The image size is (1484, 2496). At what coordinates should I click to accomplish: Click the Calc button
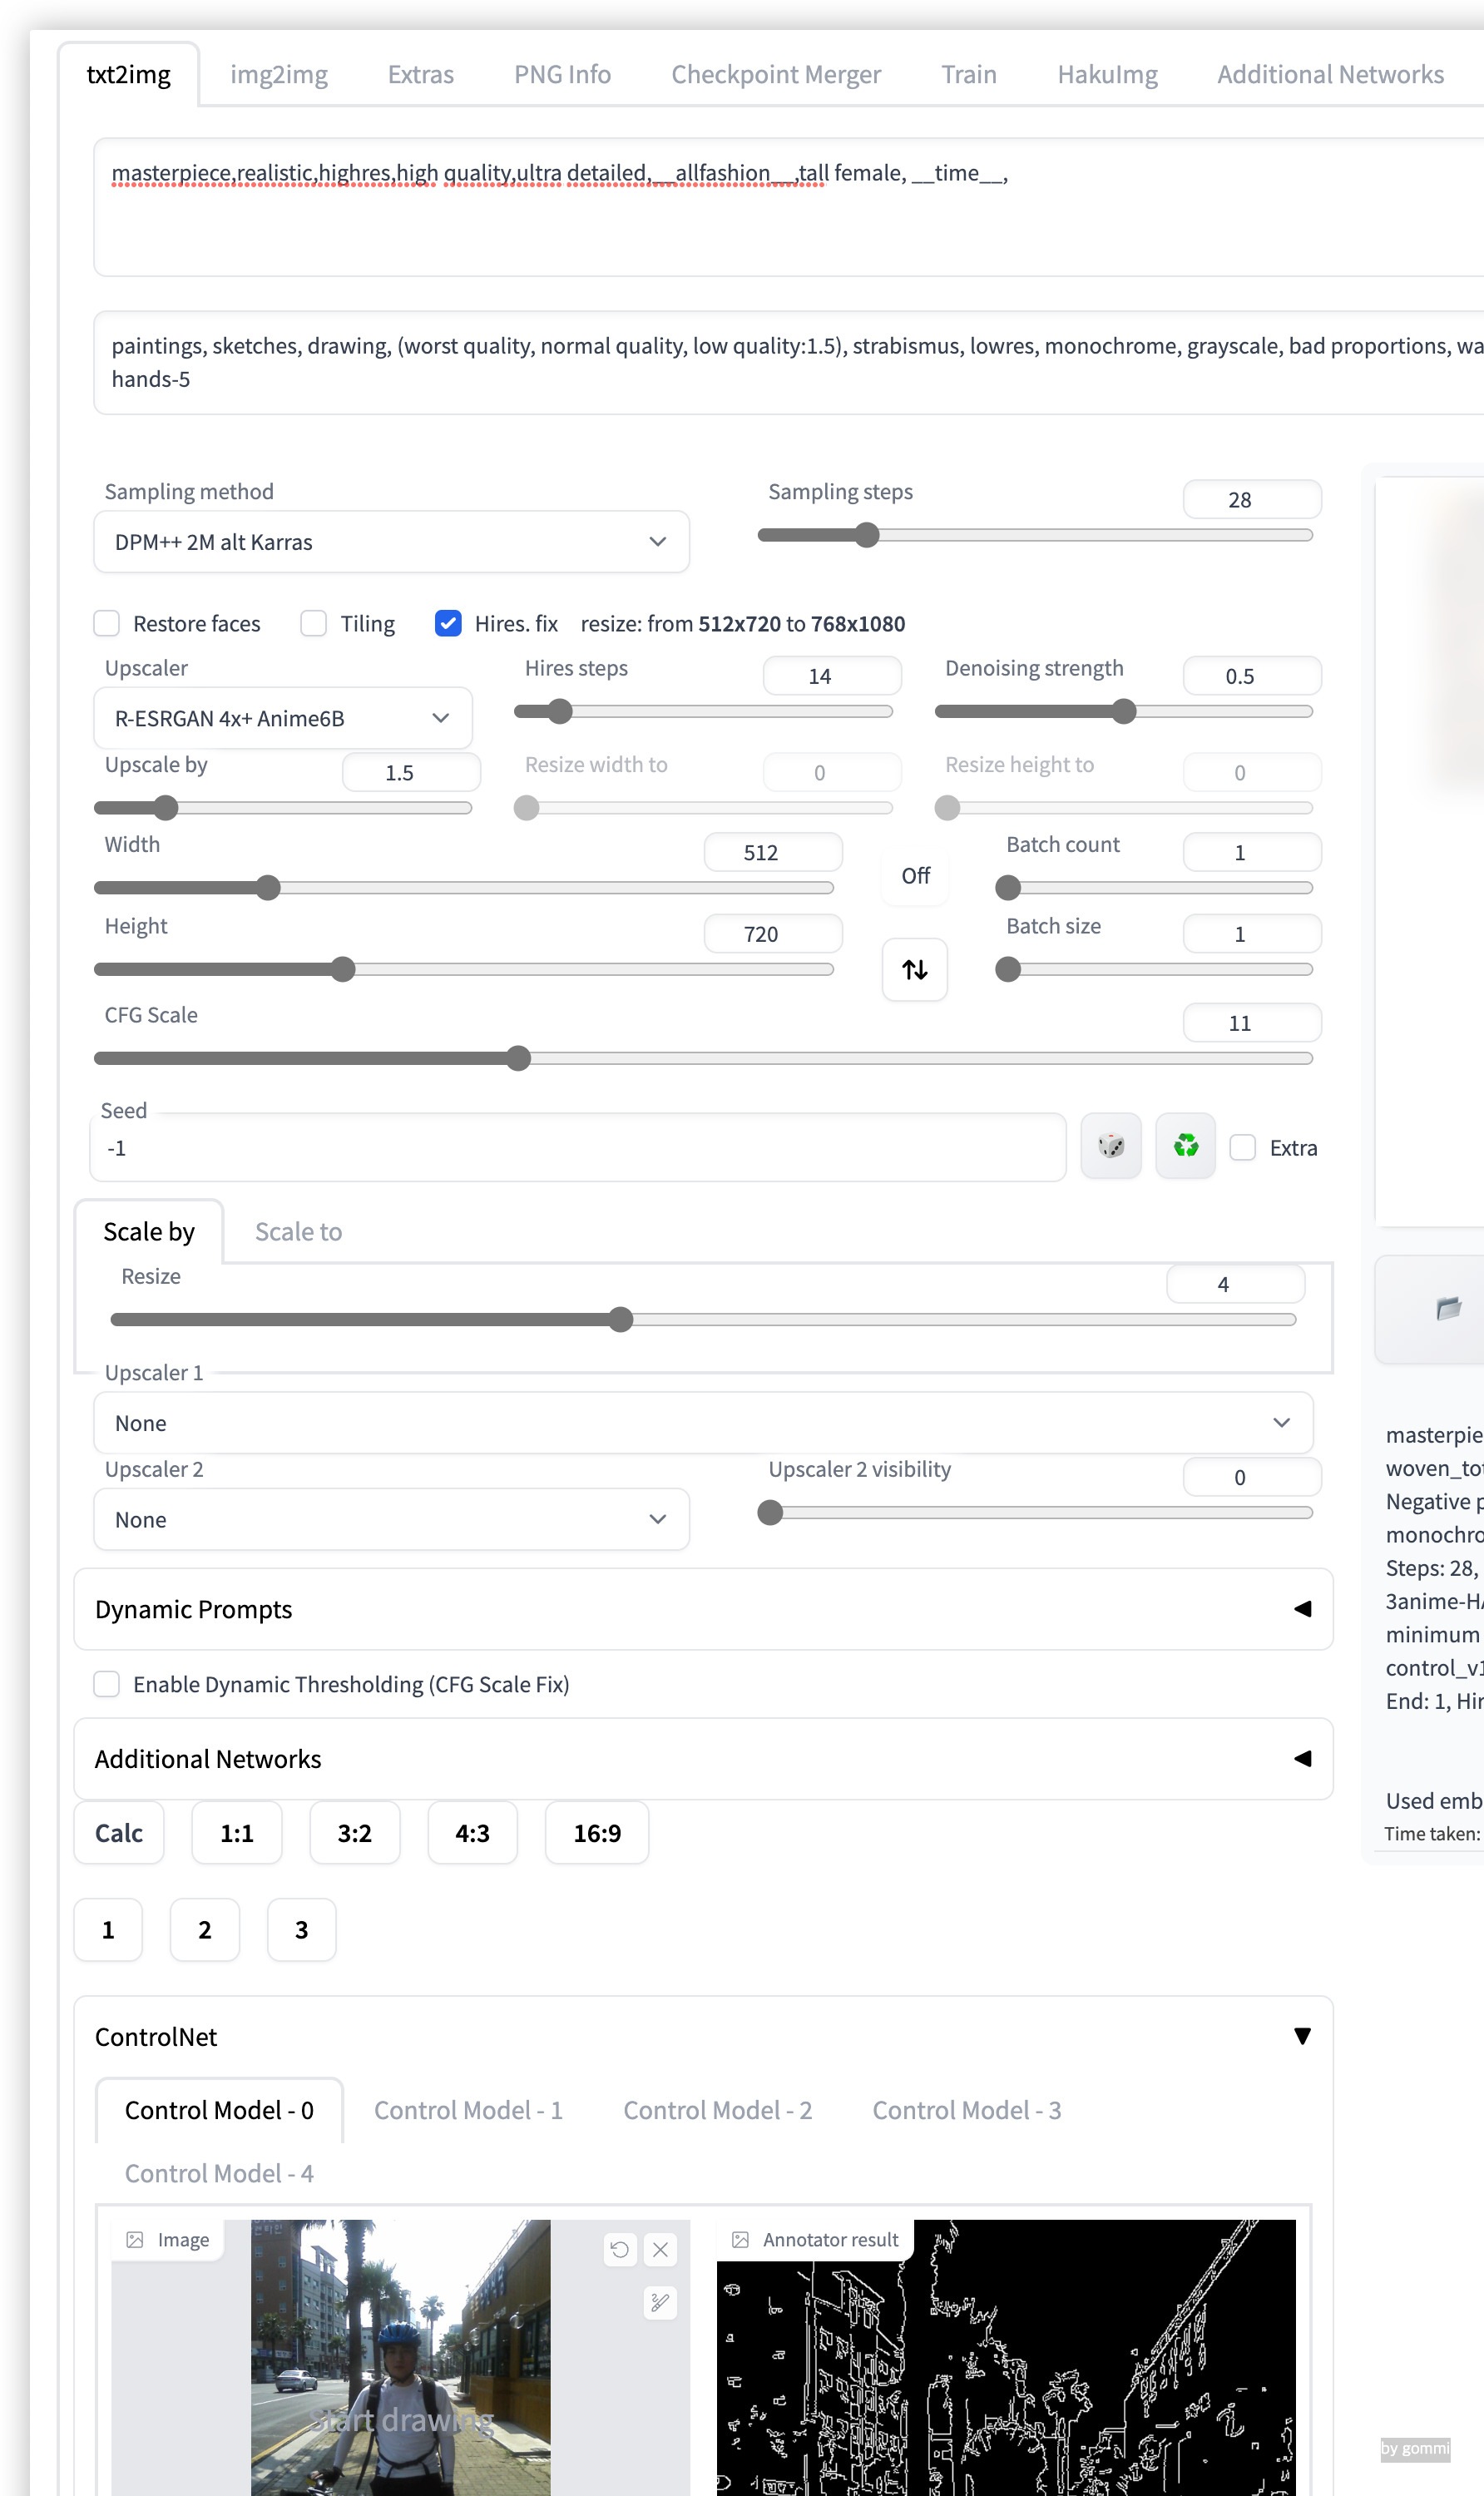pyautogui.click(x=119, y=1833)
